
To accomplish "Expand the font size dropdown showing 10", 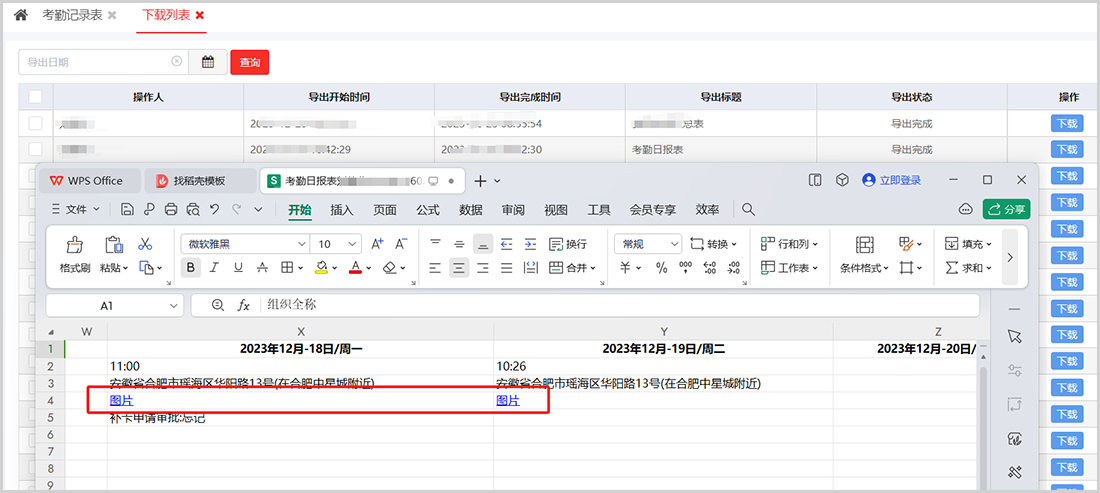I will tap(338, 244).
